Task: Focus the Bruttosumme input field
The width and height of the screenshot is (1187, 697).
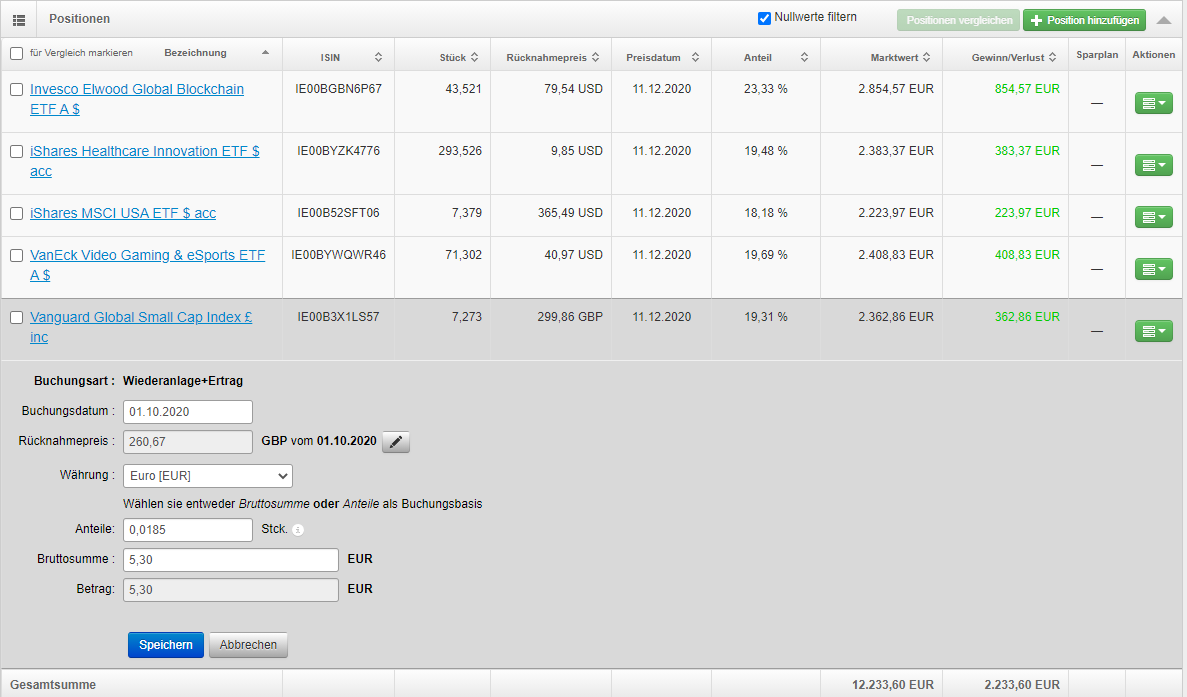Action: [231, 560]
